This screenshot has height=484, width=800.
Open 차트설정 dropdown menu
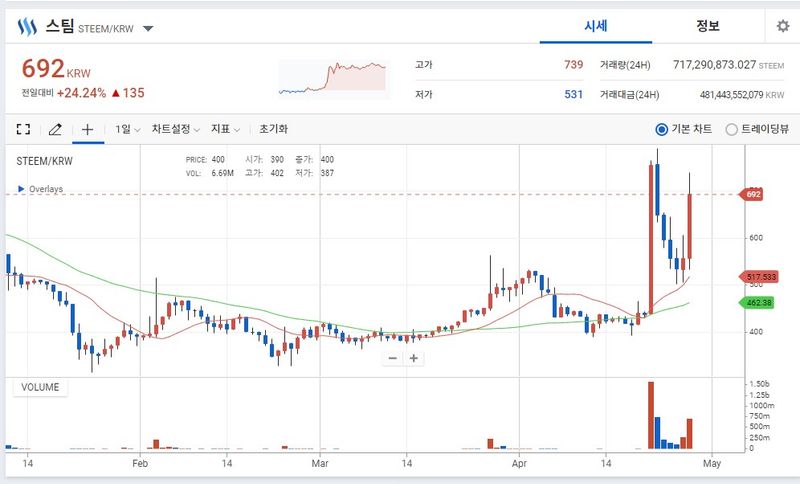coord(176,130)
